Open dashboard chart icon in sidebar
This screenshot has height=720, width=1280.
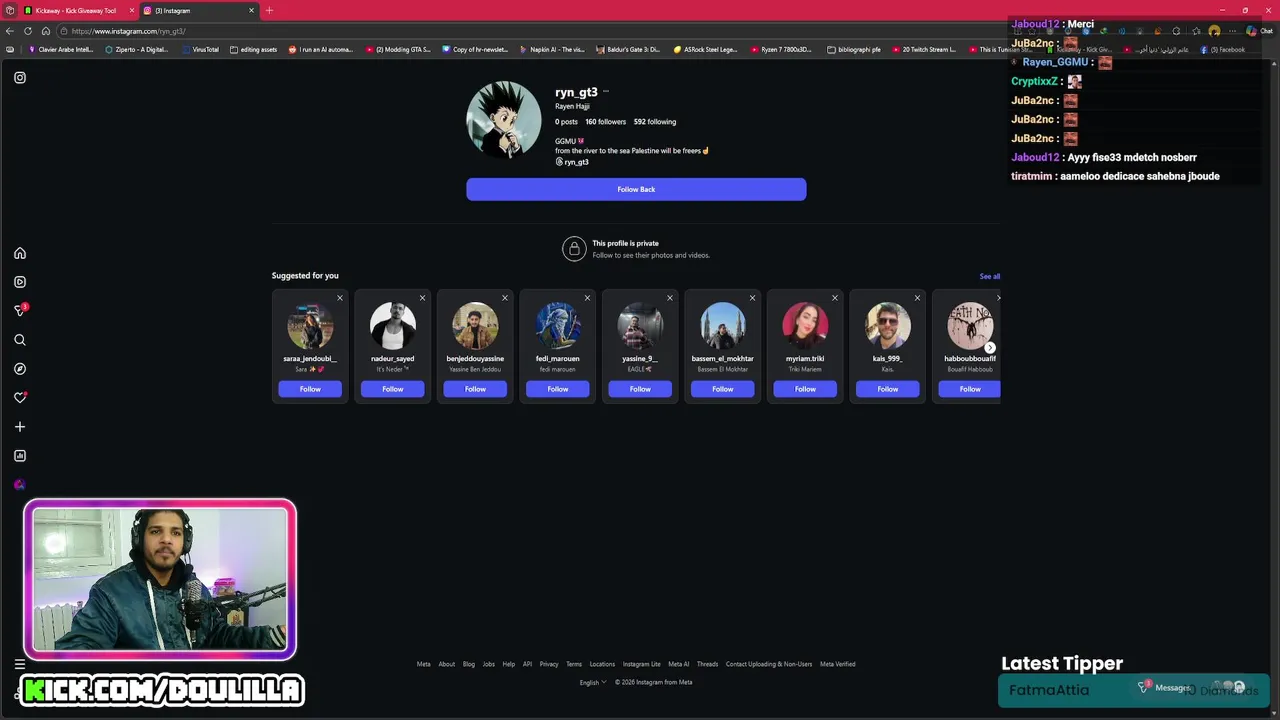(20, 456)
